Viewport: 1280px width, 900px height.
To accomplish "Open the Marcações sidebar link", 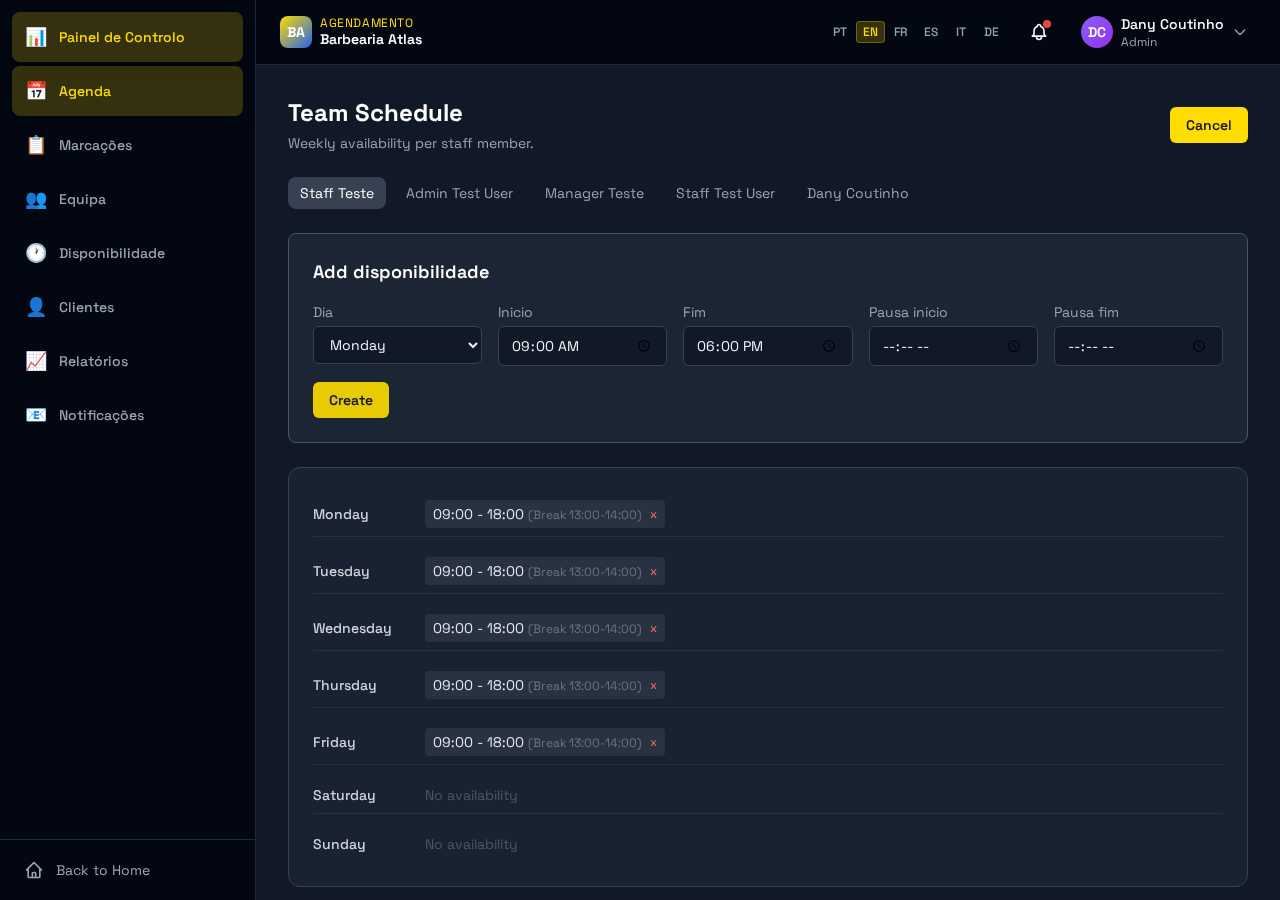I will 127,145.
